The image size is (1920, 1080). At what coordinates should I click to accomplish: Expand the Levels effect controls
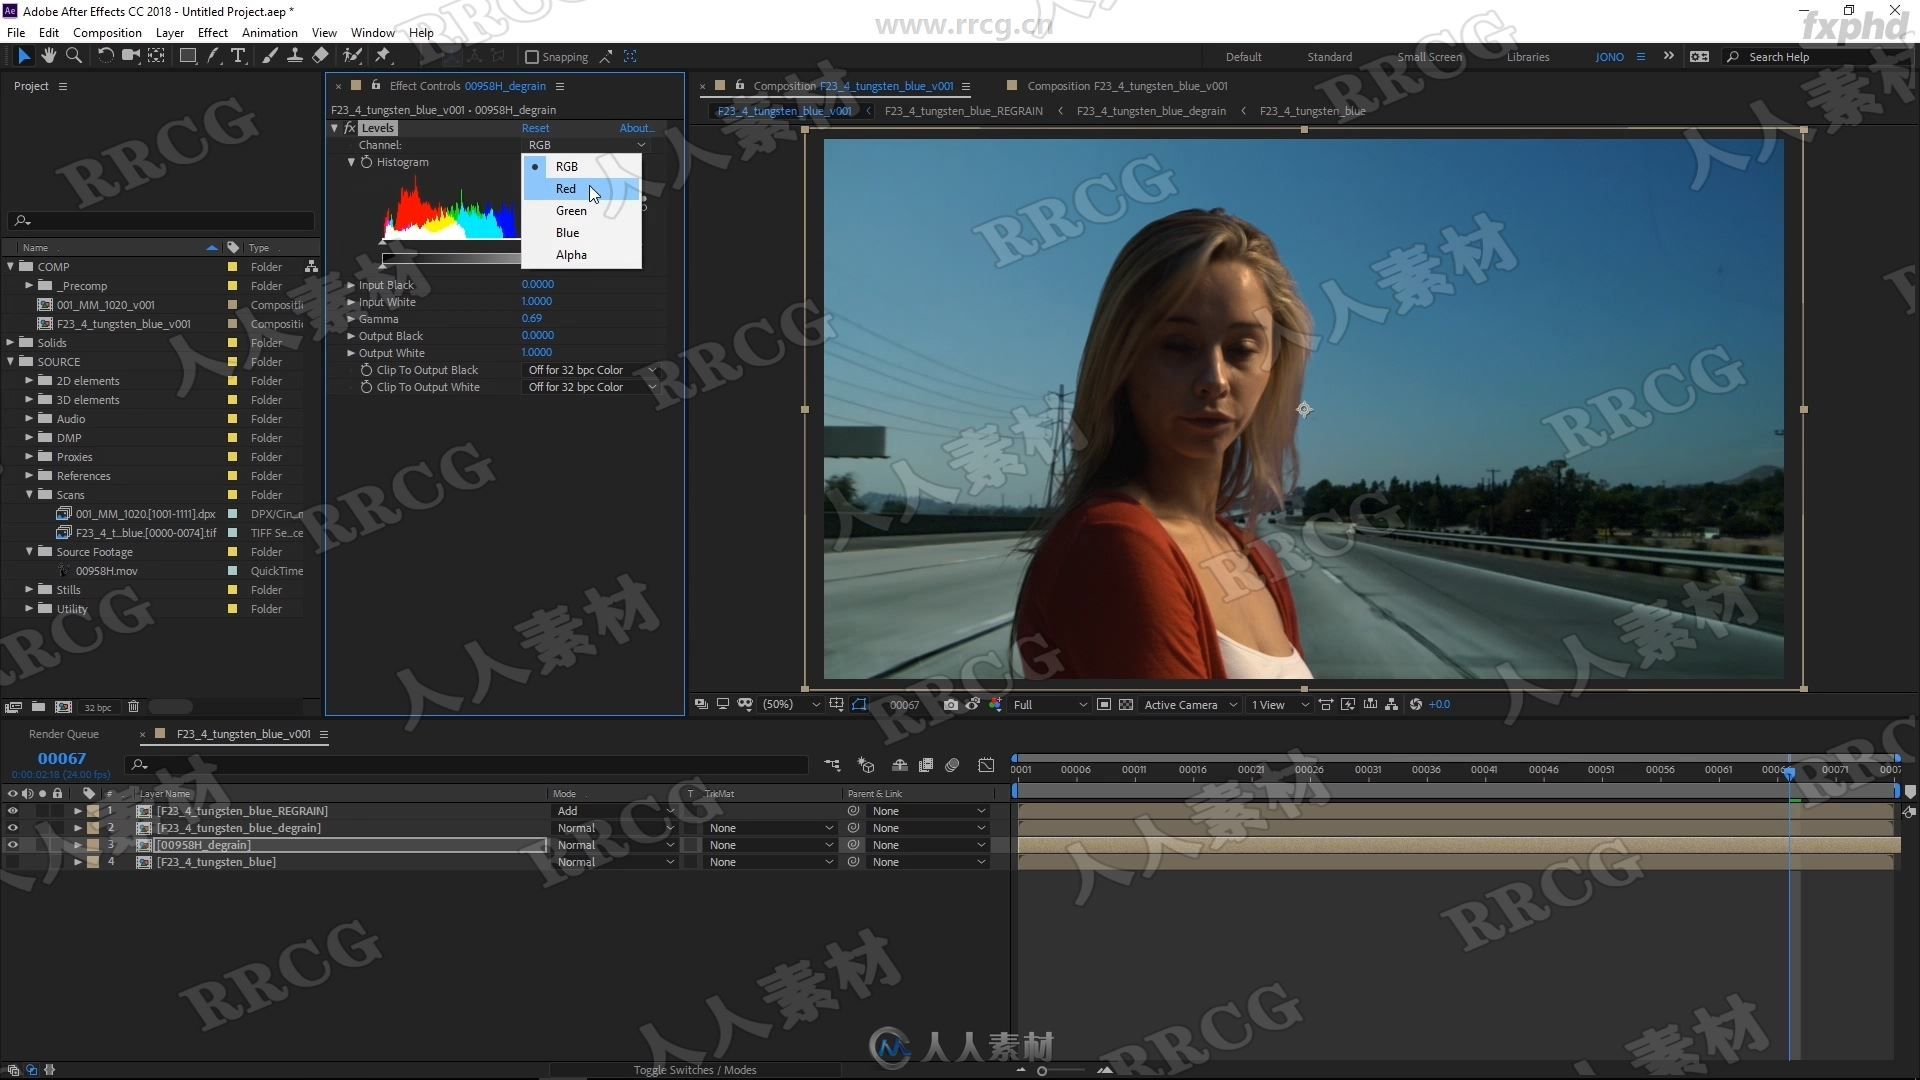tap(336, 128)
